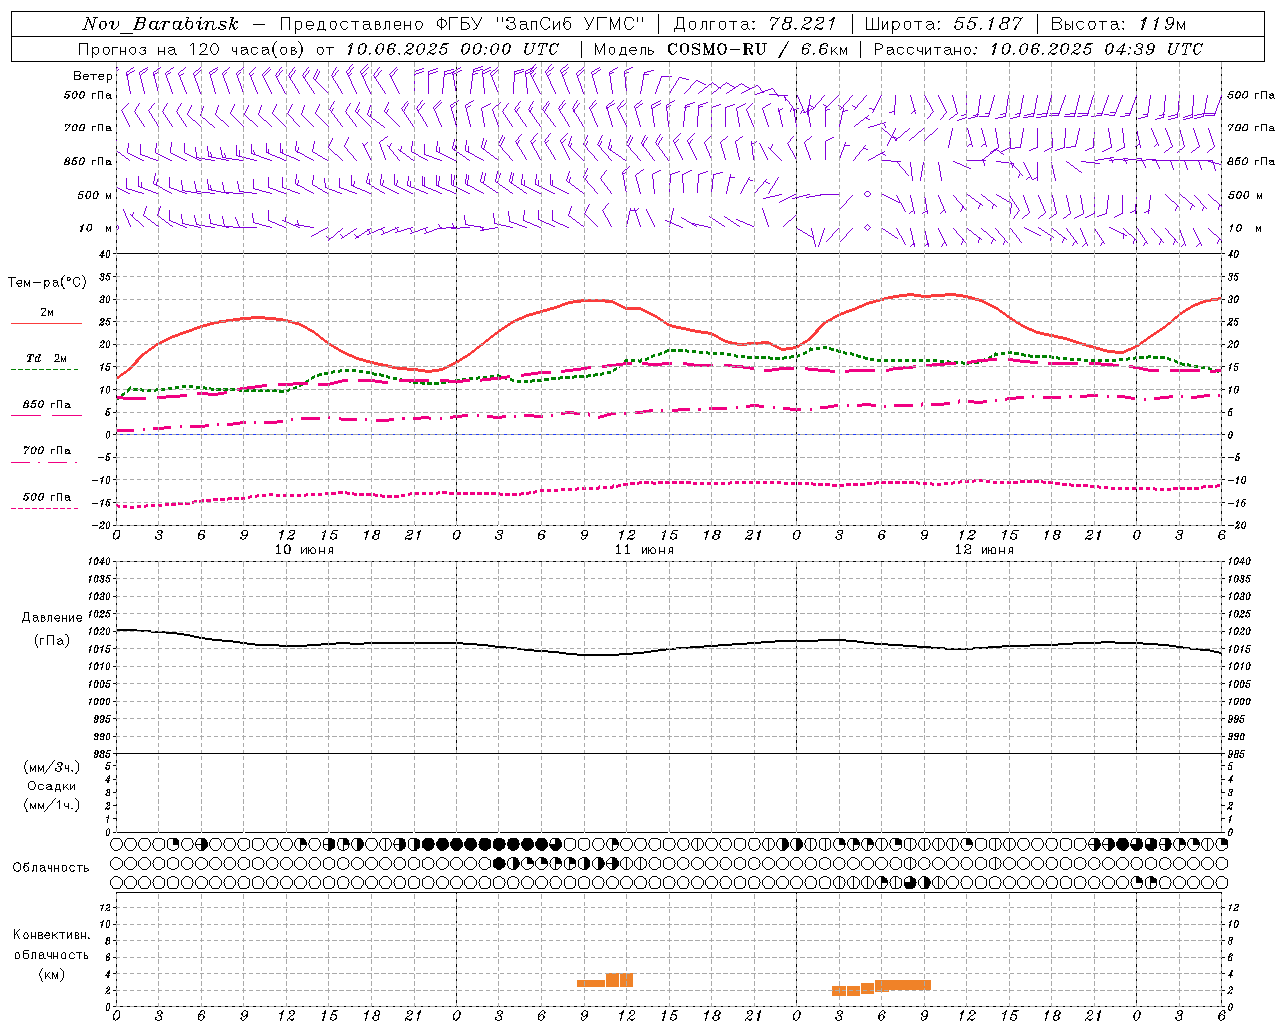The height and width of the screenshot is (1024, 1280).
Task: Click the Прогноз на 120 часа(ов) text
Action: click(x=193, y=49)
